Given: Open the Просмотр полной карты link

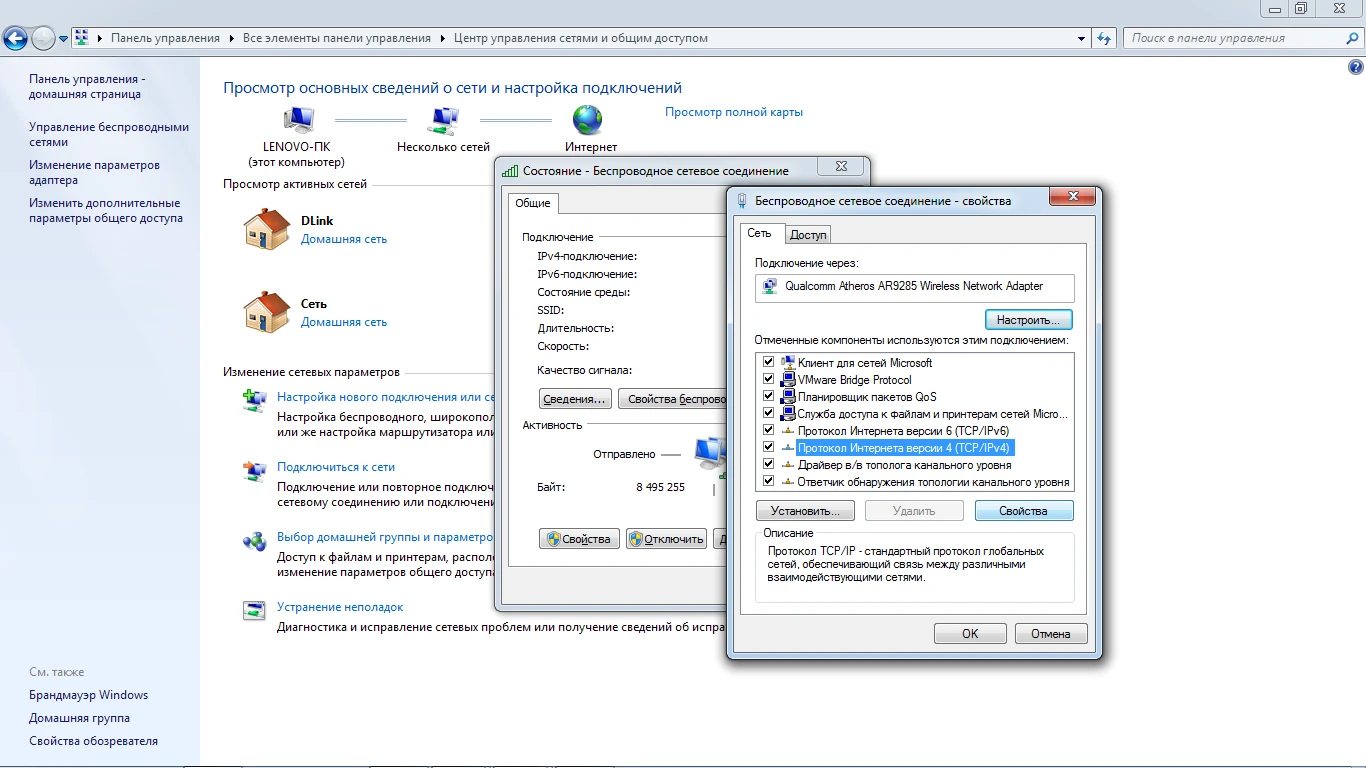Looking at the screenshot, I should 733,112.
